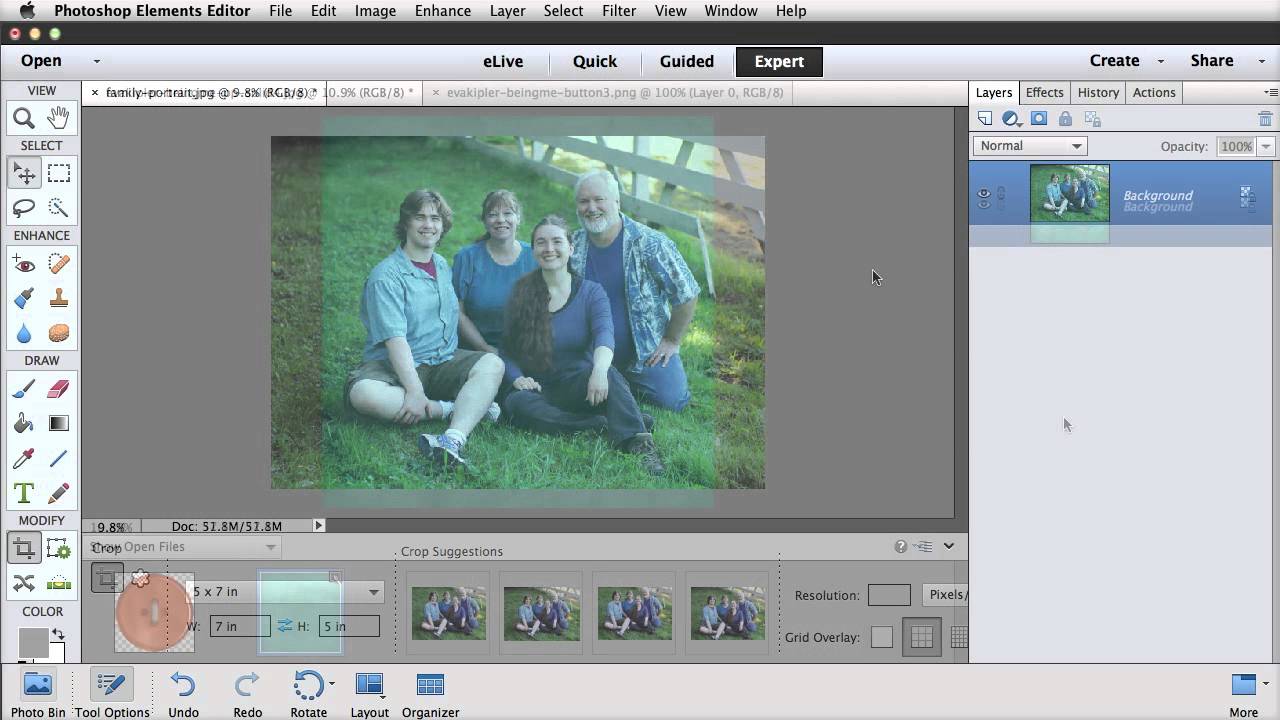Select the Crop tool in Modify
Image resolution: width=1280 pixels, height=720 pixels.
pos(24,548)
